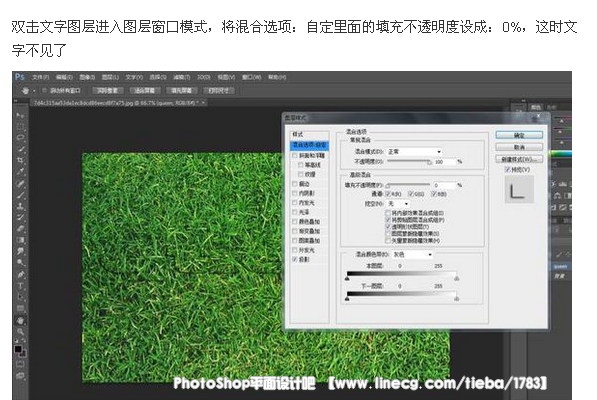
Task: Select the Pen tool
Action: [20, 274]
